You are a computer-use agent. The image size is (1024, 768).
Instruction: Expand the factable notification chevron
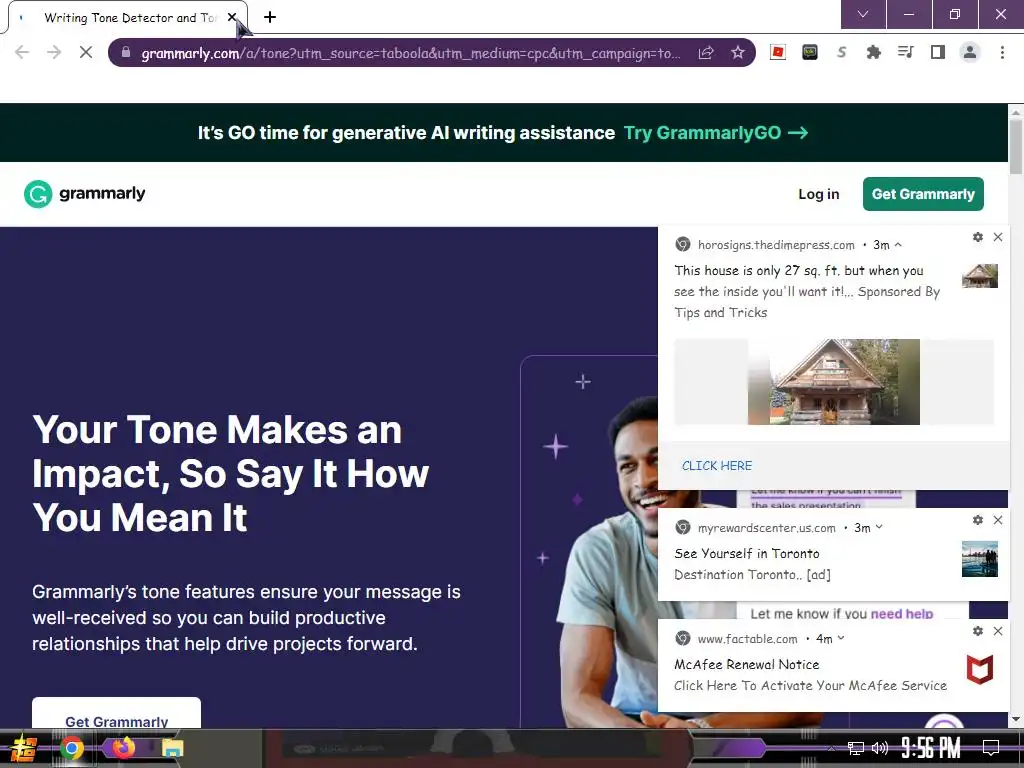[x=841, y=638]
